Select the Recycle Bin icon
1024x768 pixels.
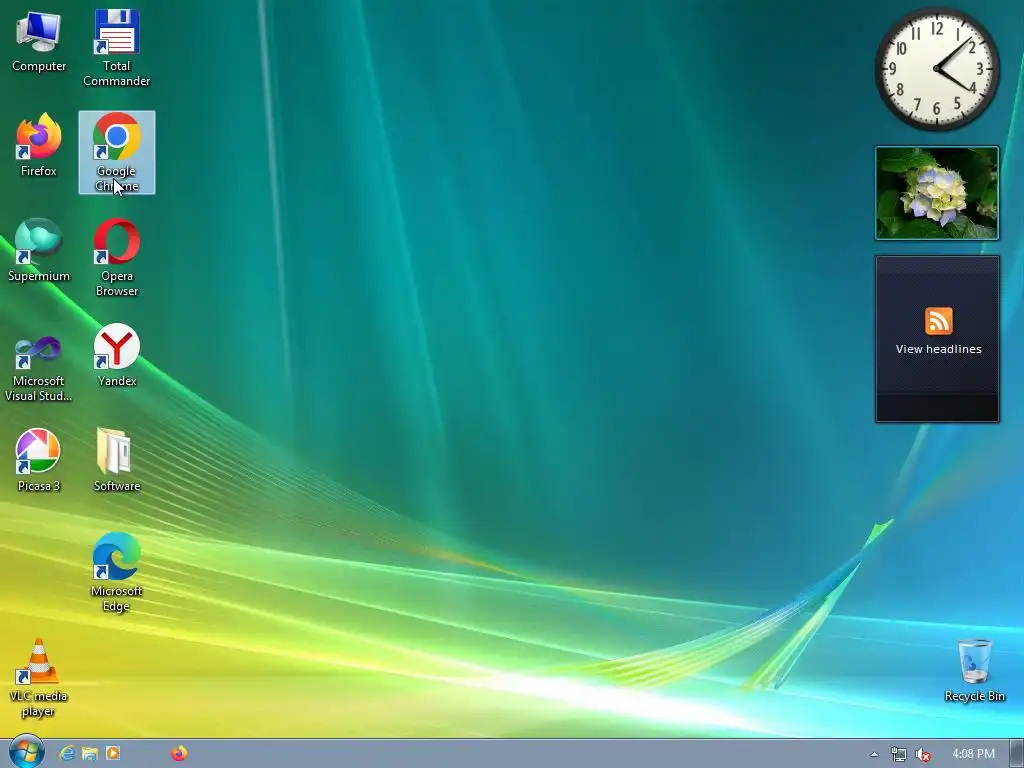[x=974, y=671]
